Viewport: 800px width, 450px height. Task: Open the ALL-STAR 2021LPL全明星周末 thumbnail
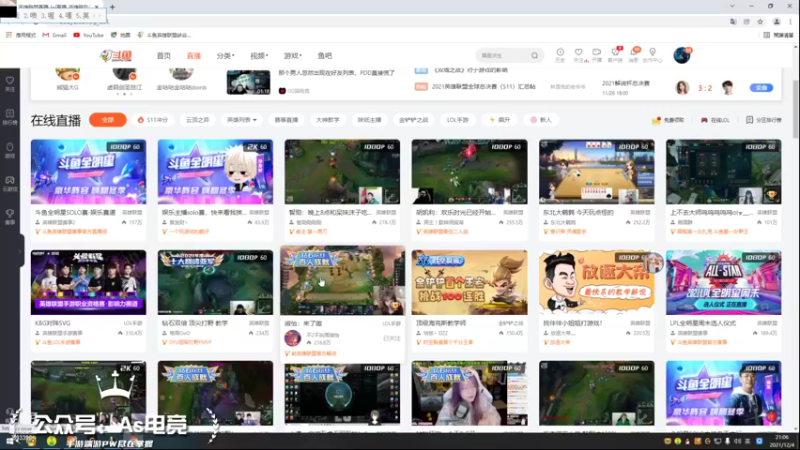723,282
